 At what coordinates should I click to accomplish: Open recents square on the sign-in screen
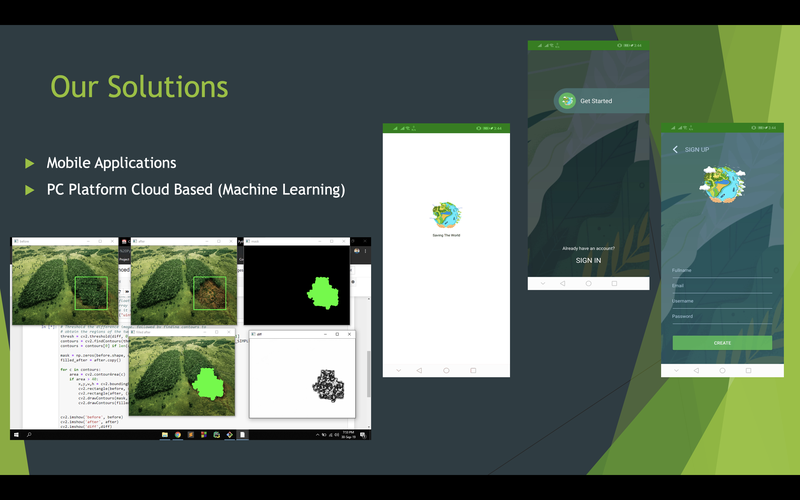(x=614, y=284)
